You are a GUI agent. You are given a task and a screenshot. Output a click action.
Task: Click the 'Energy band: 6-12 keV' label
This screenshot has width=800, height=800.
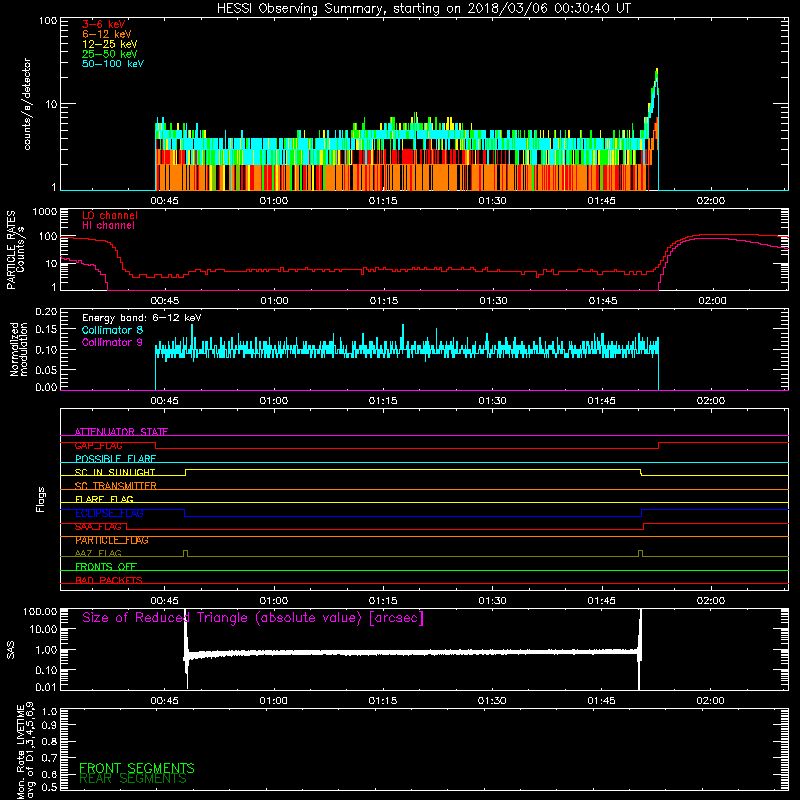[x=142, y=318]
